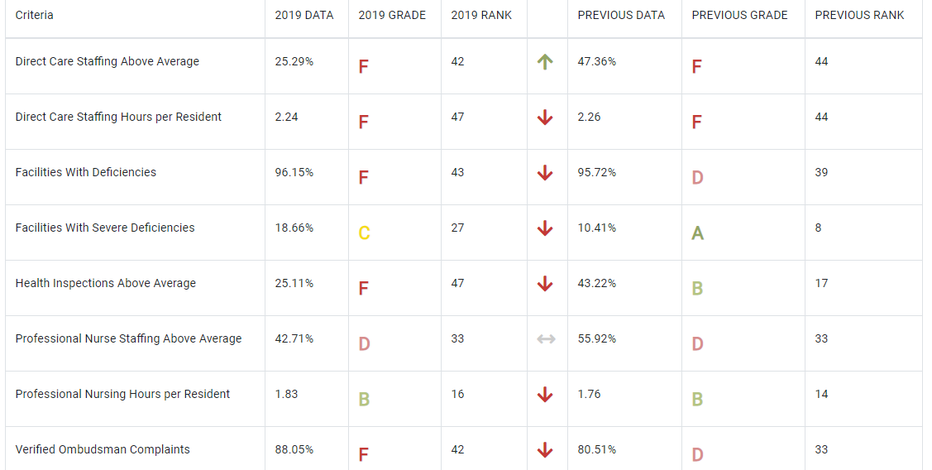The image size is (932, 470).
Task: Click the yellow C grade for Severe Deficiencies
Action: click(364, 233)
